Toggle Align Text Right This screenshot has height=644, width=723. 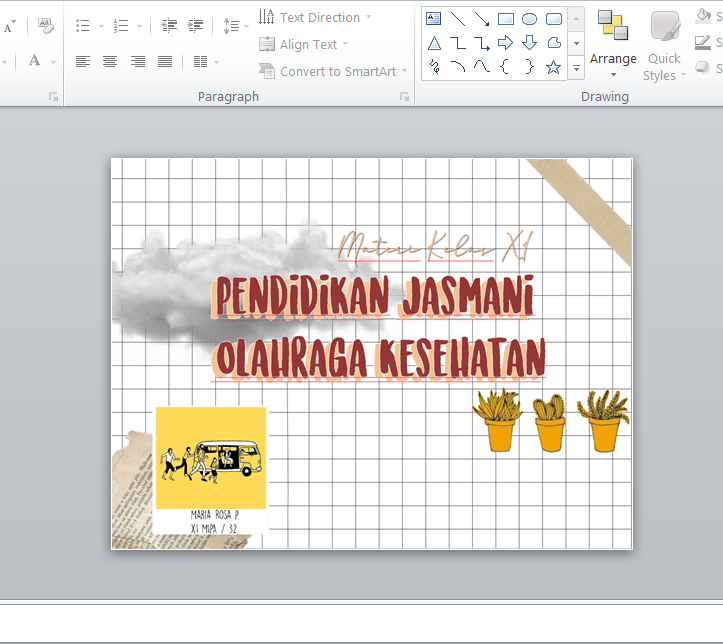click(x=137, y=61)
